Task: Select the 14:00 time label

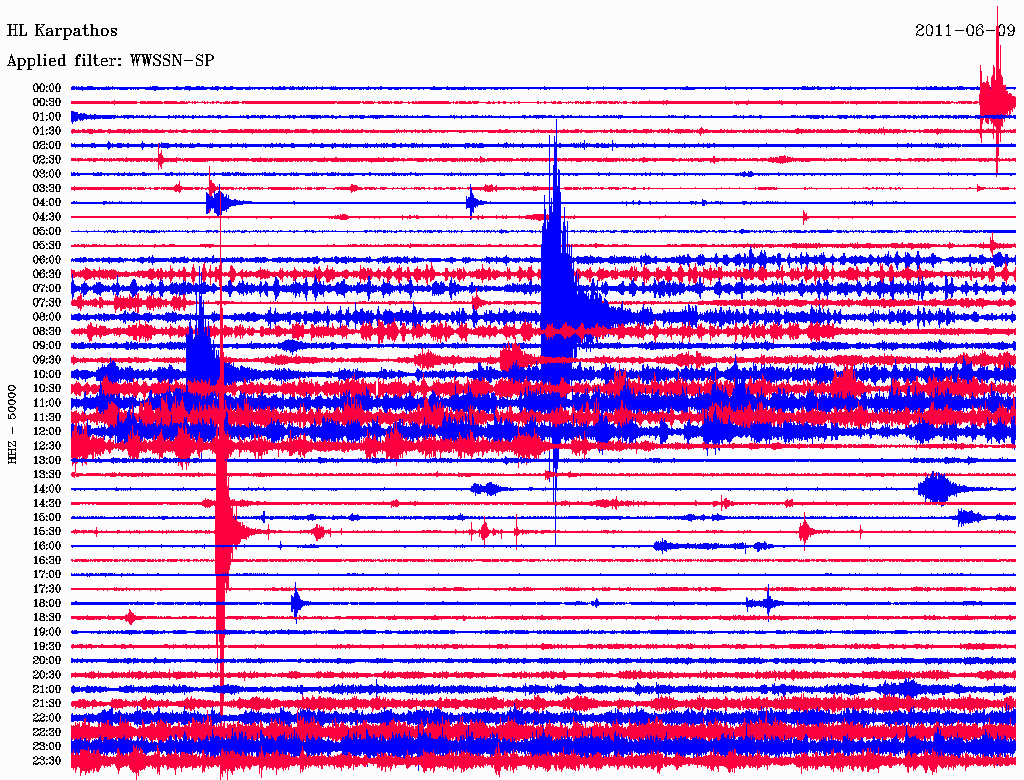Action: pyautogui.click(x=46, y=489)
